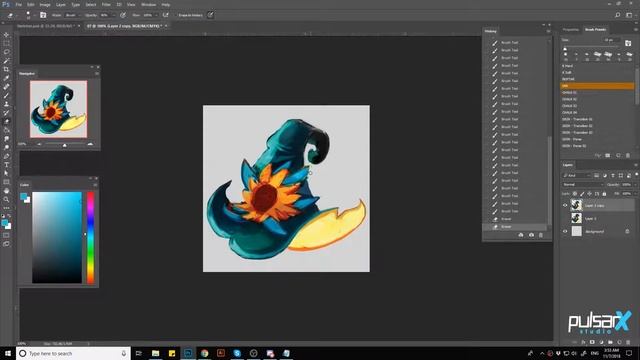Select the Crop tool
Viewport: 640px width, 360px height.
click(x=6, y=69)
